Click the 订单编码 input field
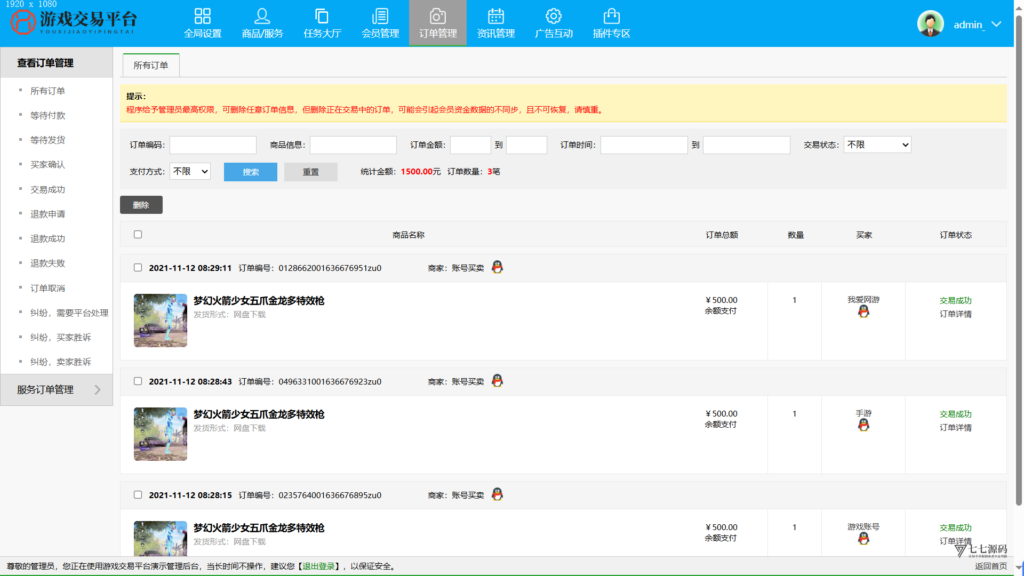 [x=213, y=145]
